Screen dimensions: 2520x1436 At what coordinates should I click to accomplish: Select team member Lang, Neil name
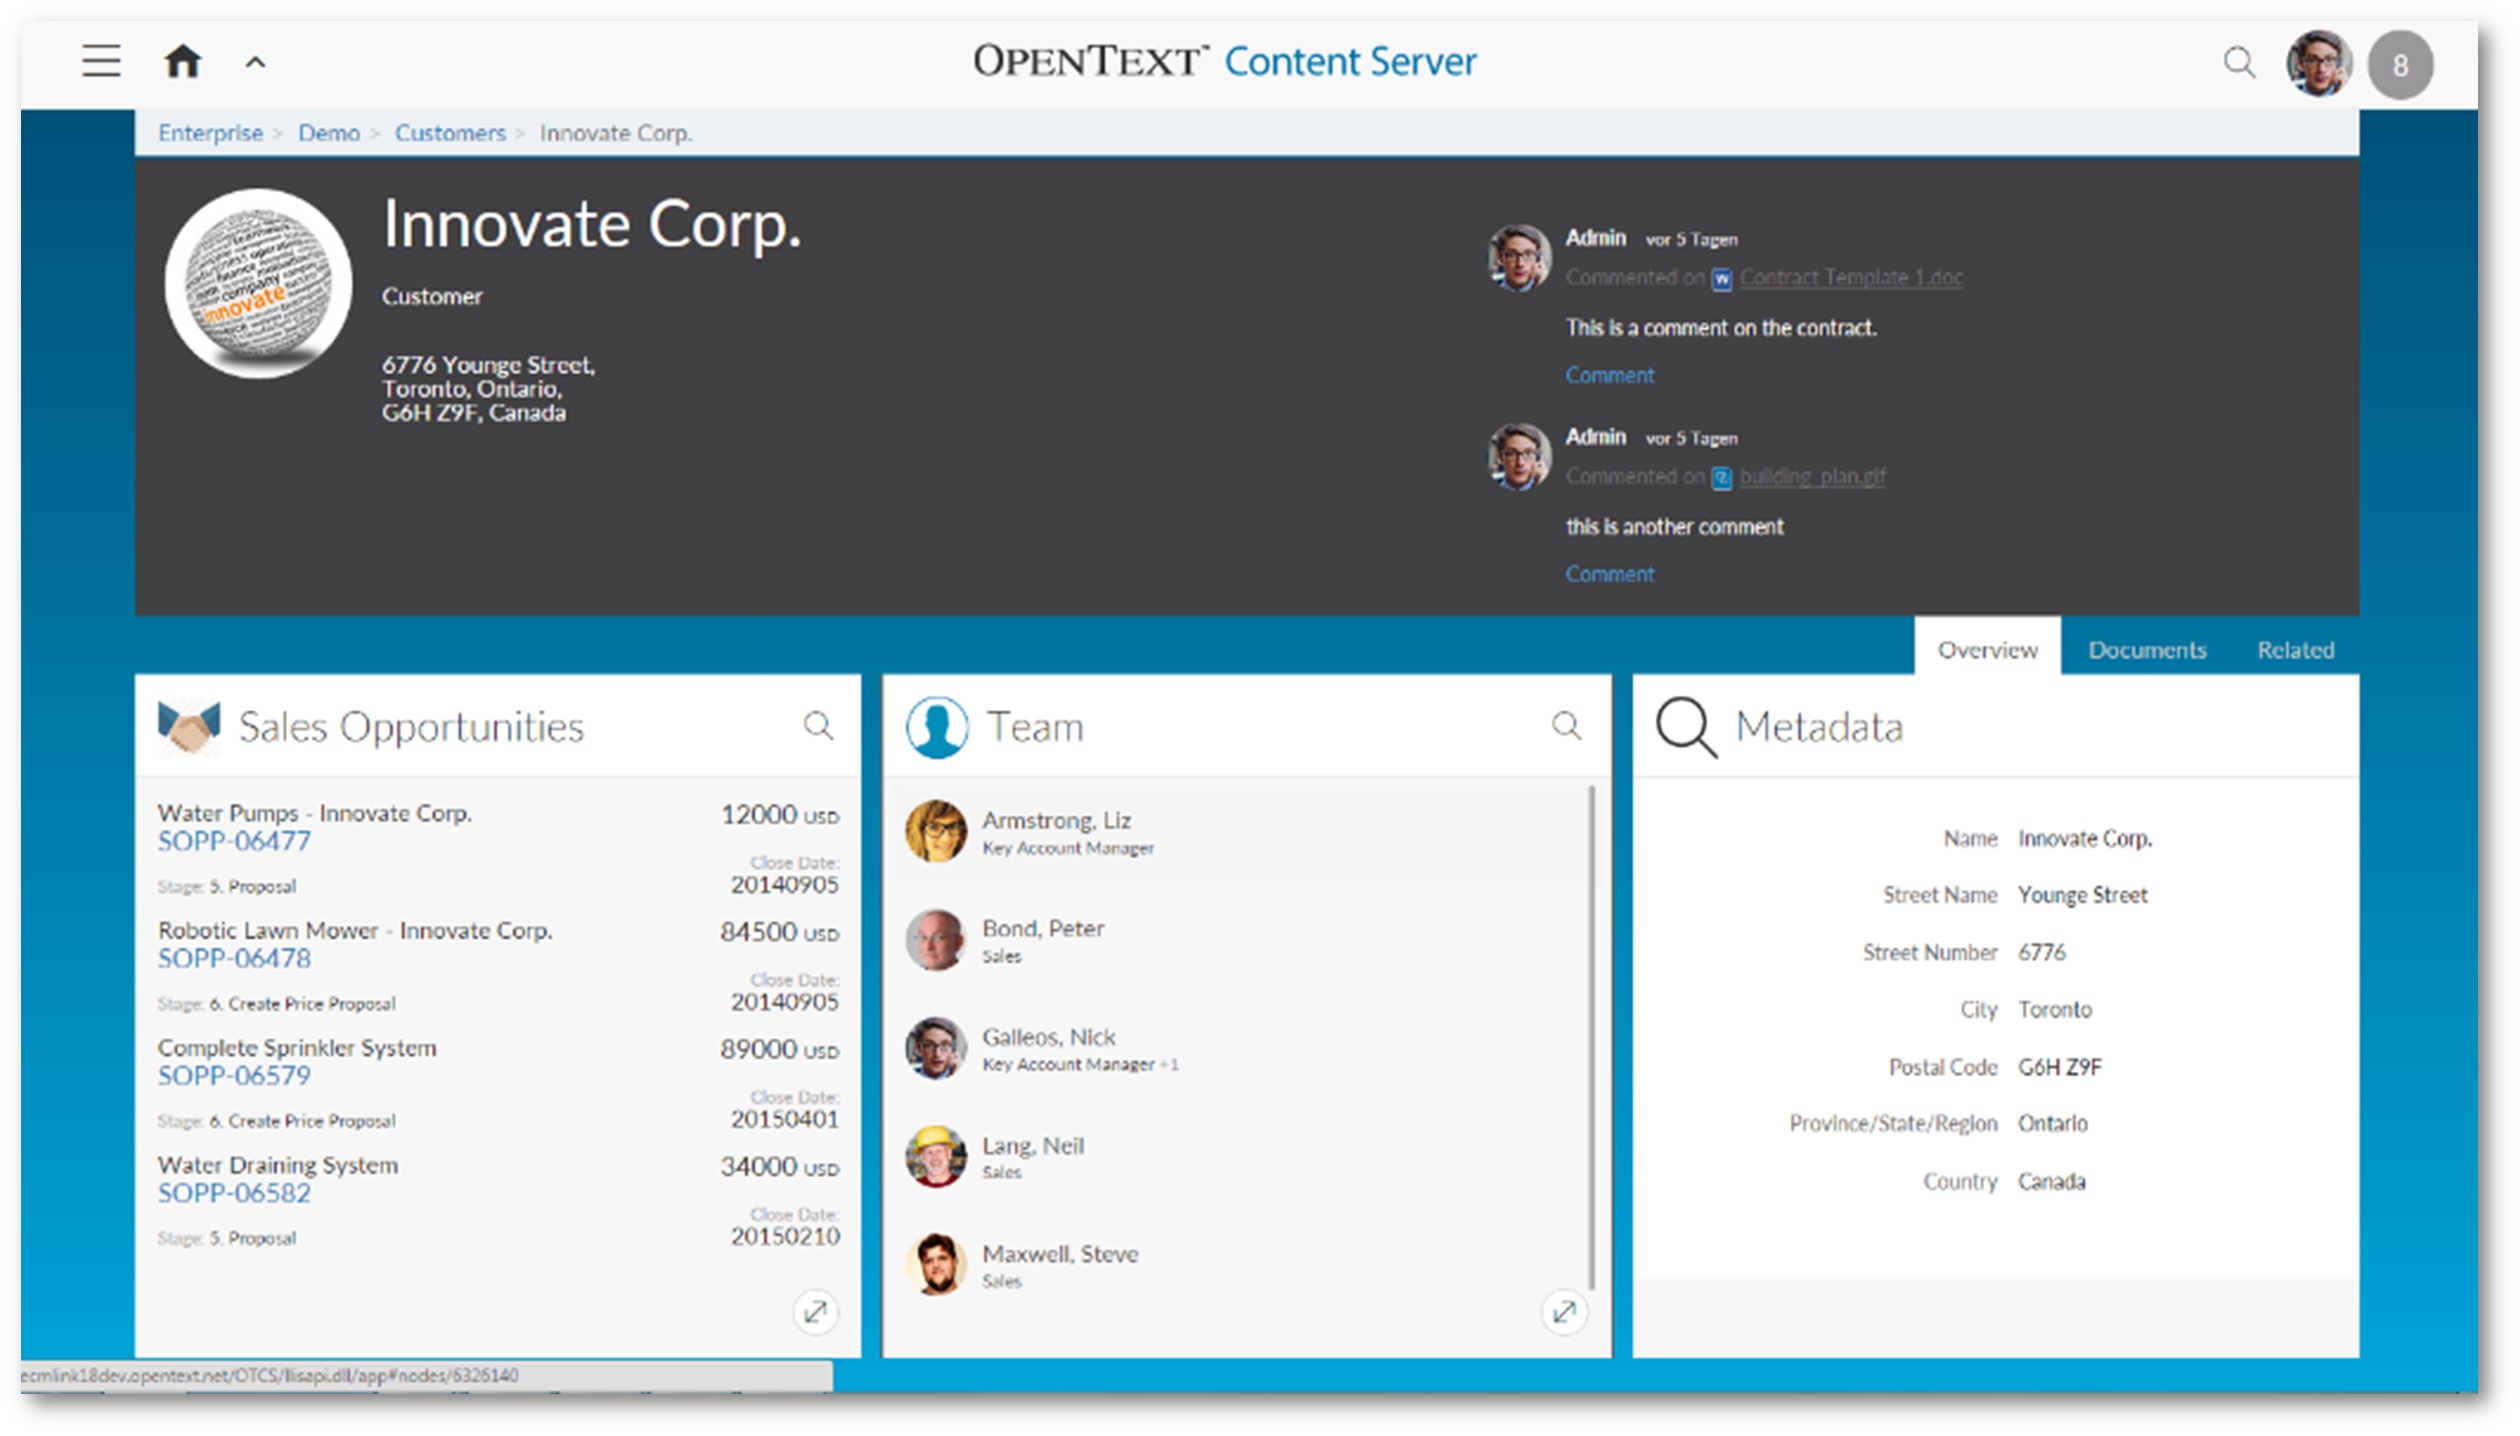point(1033,1145)
